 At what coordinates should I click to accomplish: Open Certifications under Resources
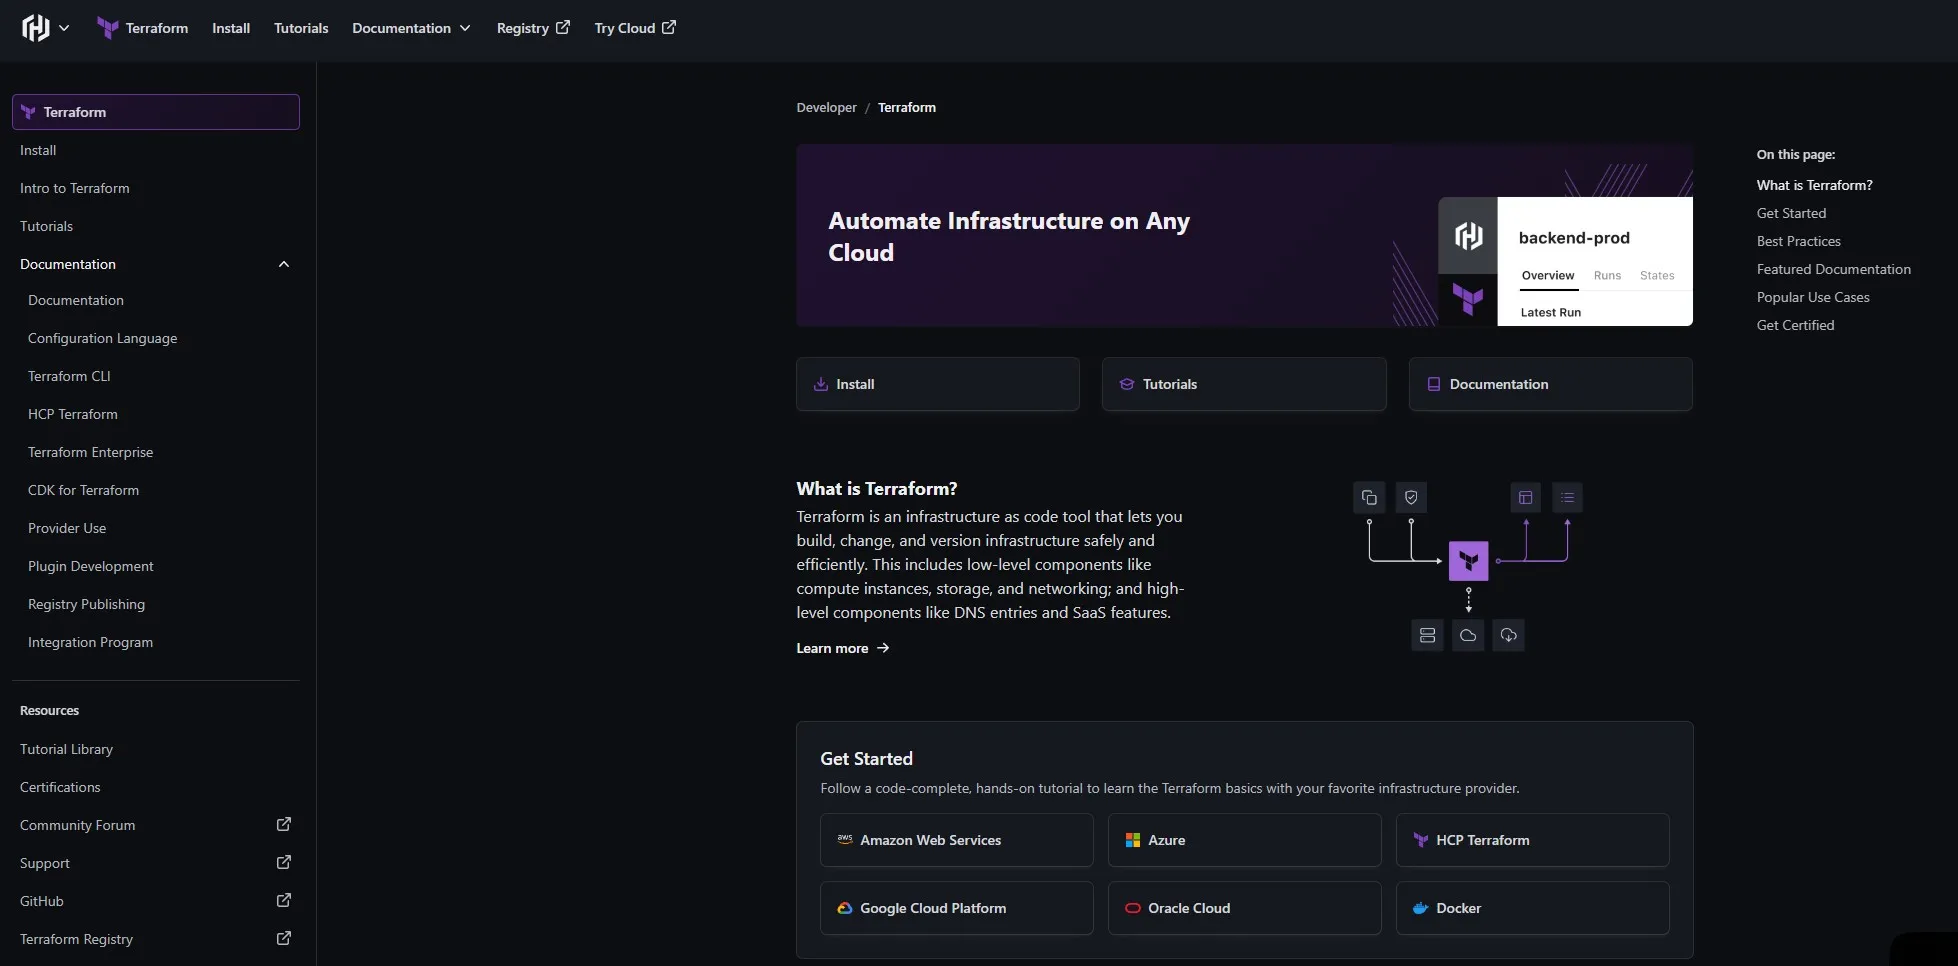click(60, 787)
